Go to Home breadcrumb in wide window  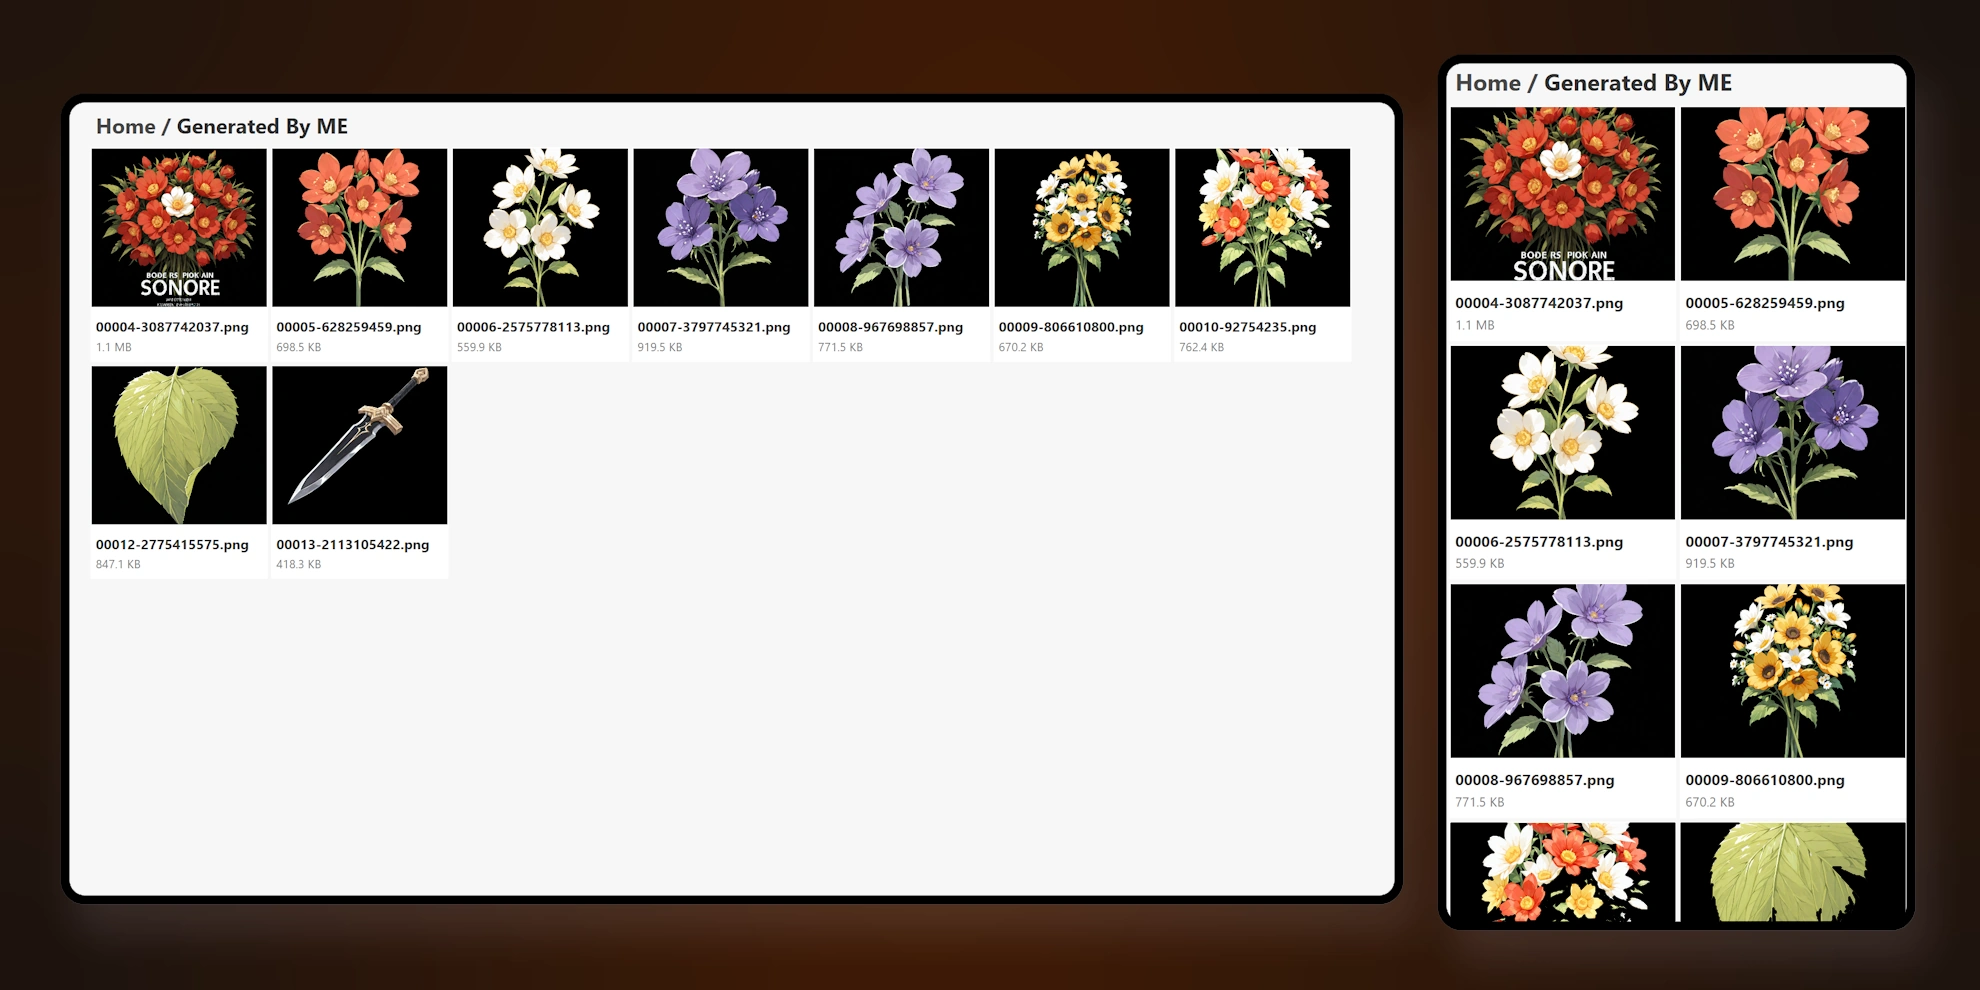pos(126,127)
